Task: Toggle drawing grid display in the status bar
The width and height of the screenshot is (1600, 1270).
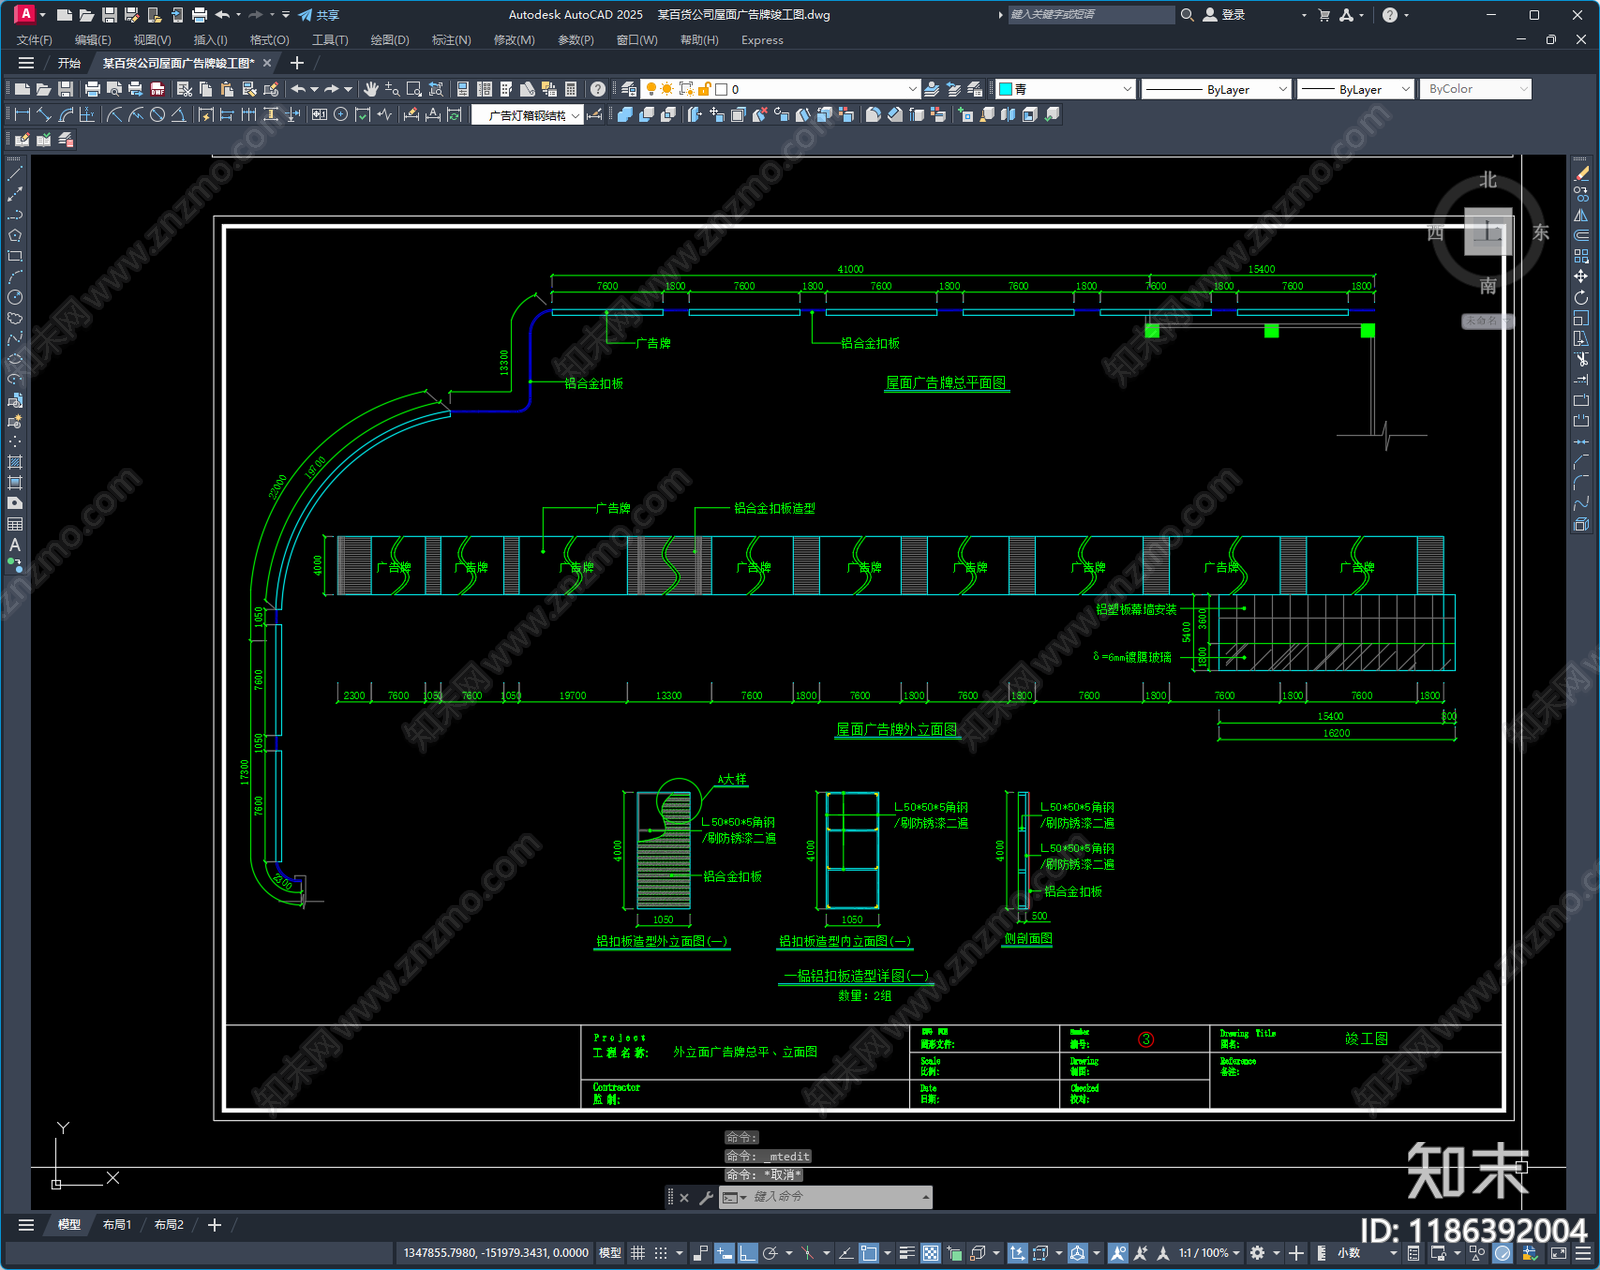Action: 637,1253
